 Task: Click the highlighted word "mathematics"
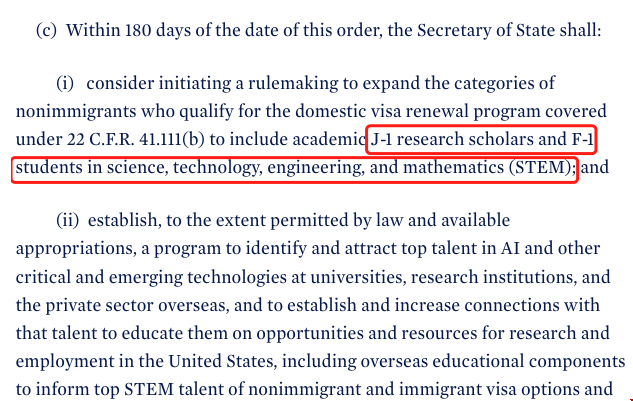[x=454, y=167]
